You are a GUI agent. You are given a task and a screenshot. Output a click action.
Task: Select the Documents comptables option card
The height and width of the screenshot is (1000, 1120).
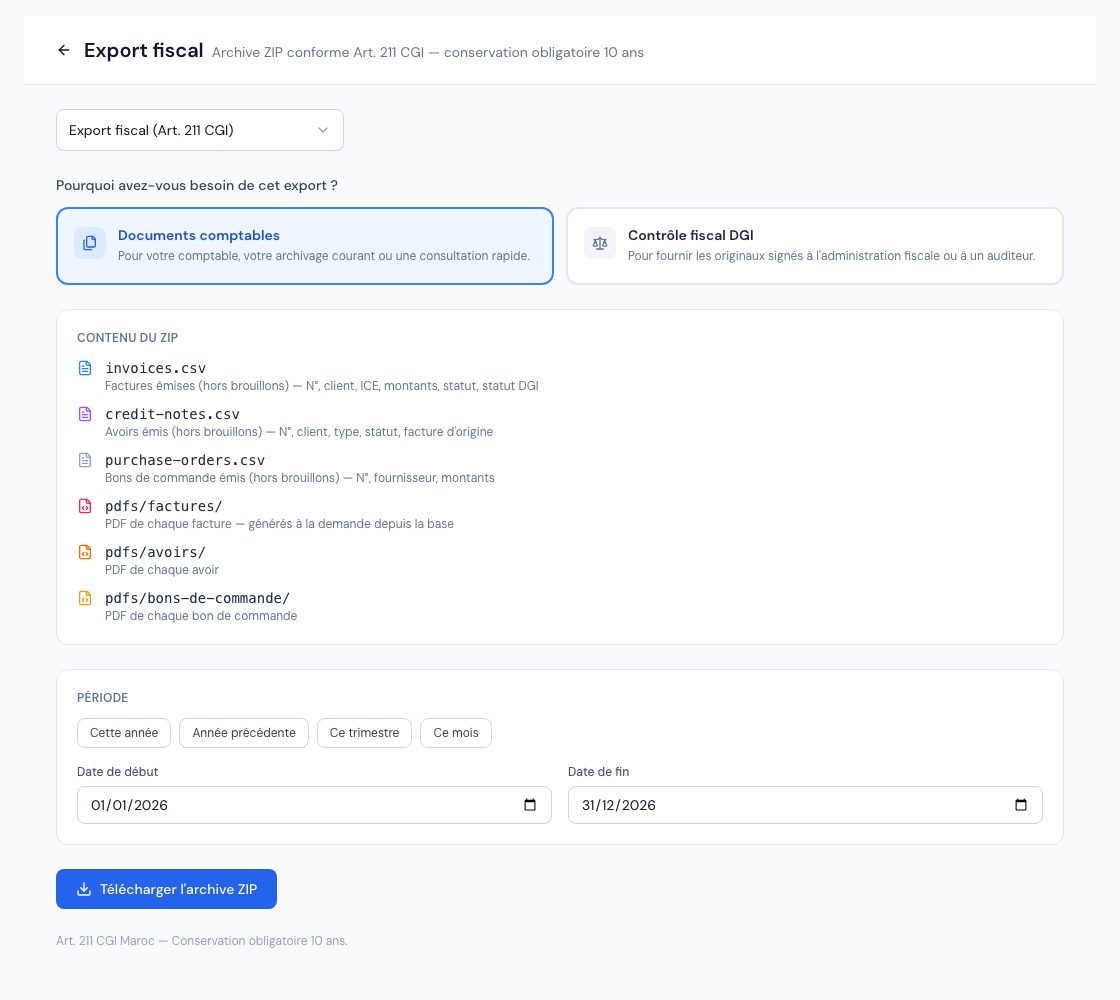pyautogui.click(x=304, y=246)
